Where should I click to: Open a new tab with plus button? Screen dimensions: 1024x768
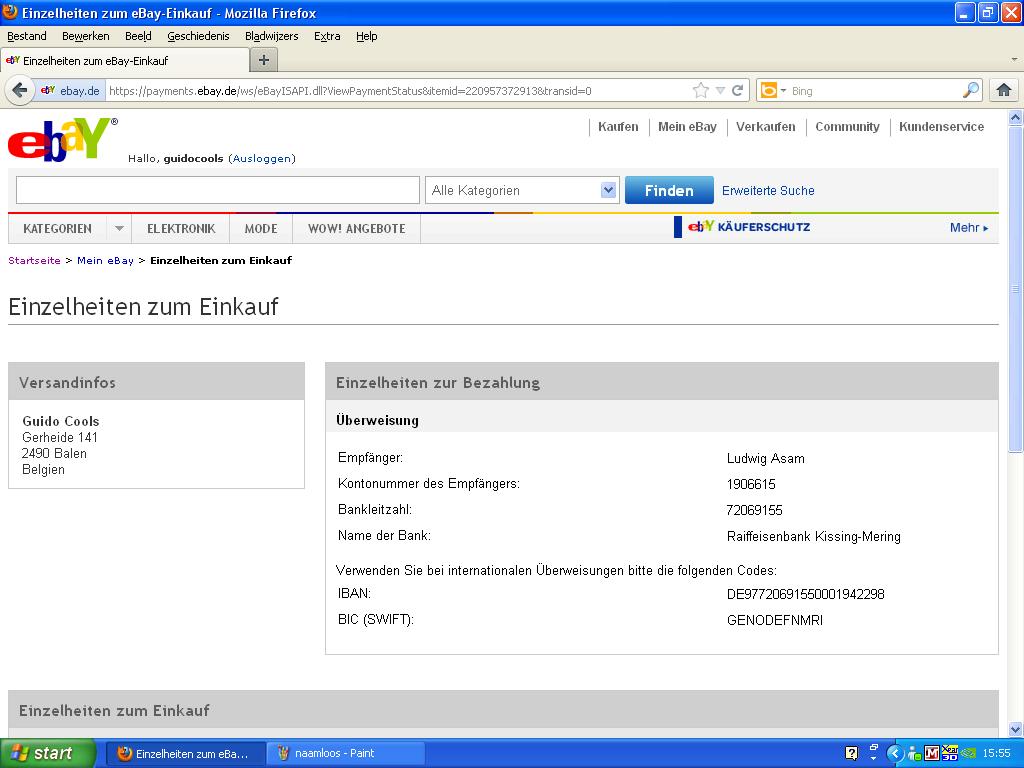tap(264, 60)
